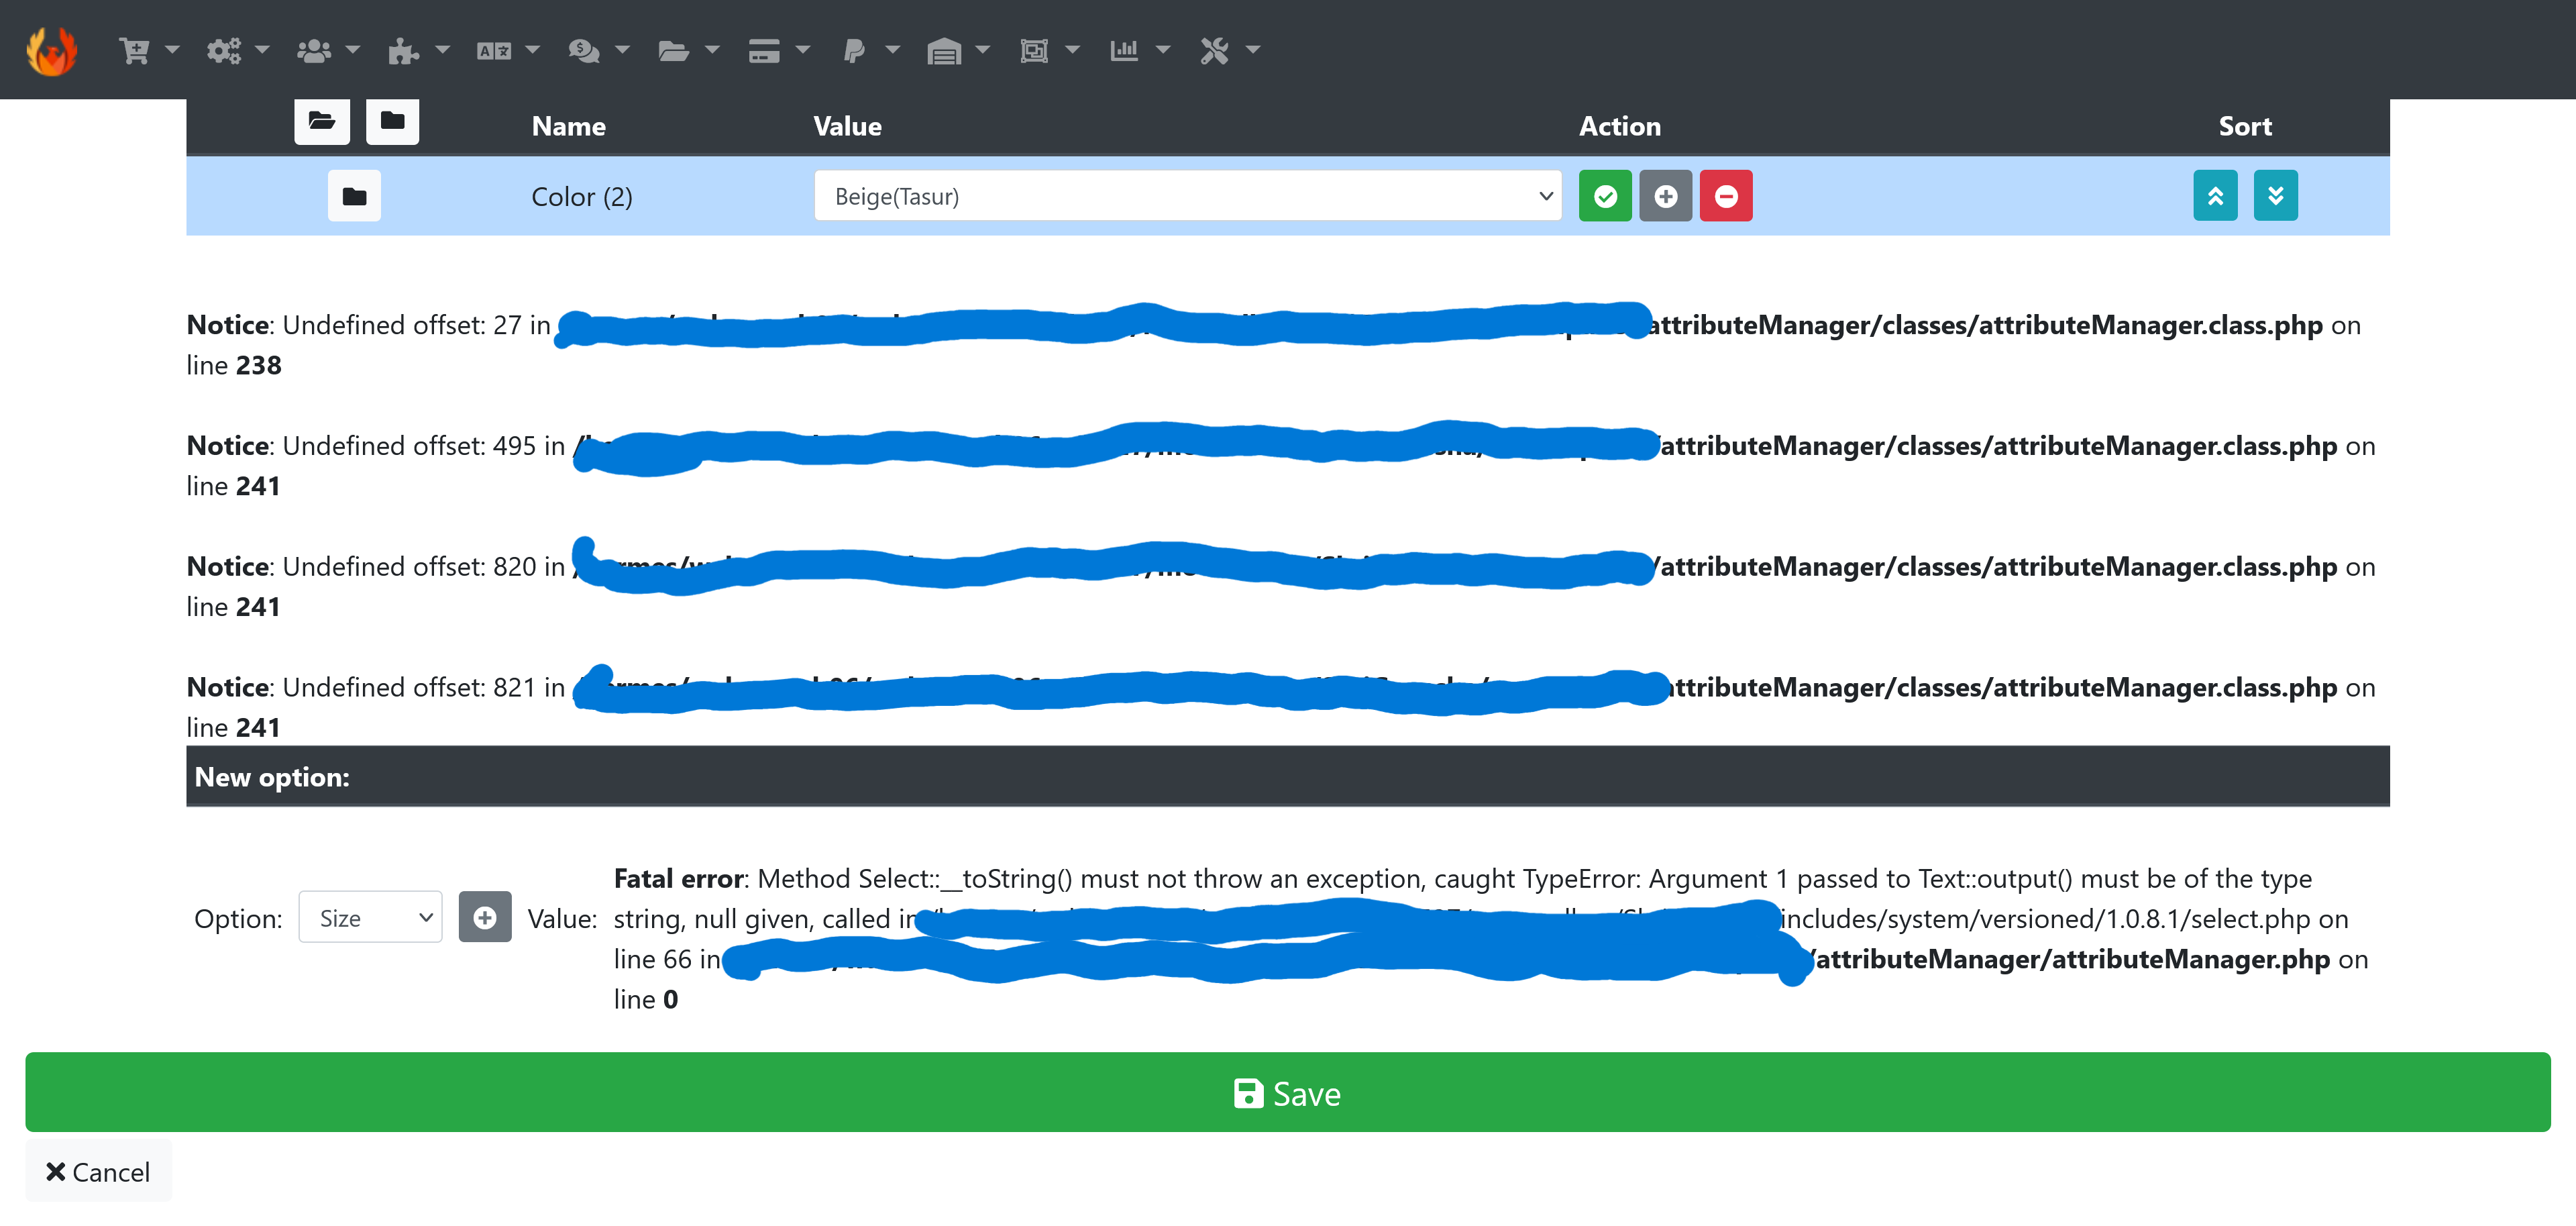The image size is (2576, 1226).
Task: Open the warehouse menu icon
Action: 944,50
